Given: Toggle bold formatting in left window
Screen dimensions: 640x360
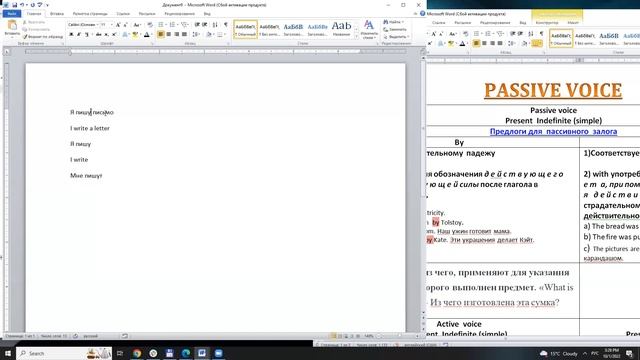Looking at the screenshot, I should coord(71,35).
